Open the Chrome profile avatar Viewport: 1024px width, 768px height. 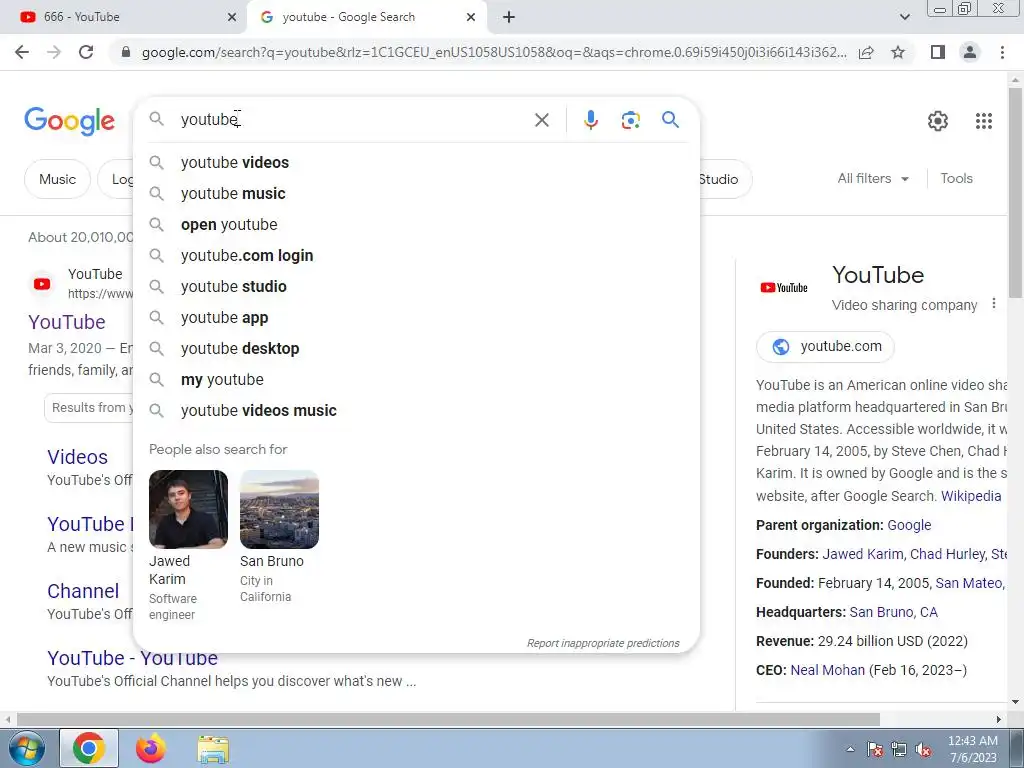[970, 52]
